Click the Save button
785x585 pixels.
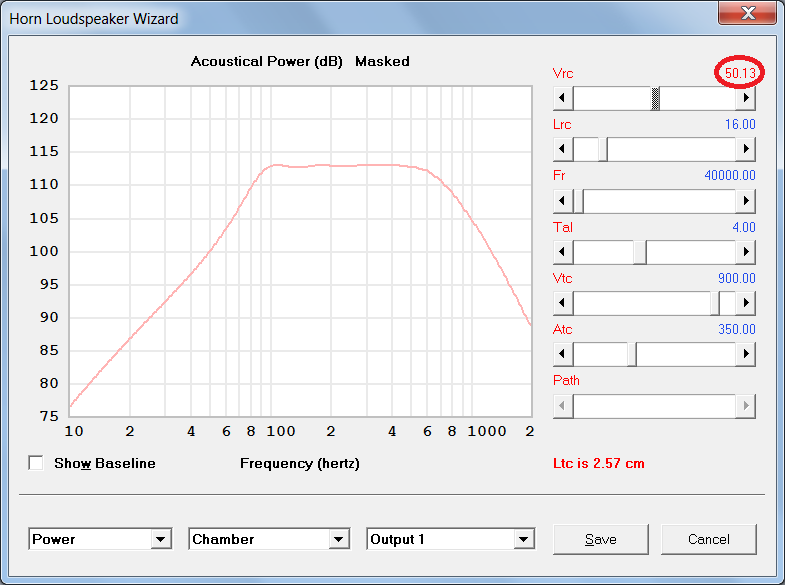[x=601, y=539]
